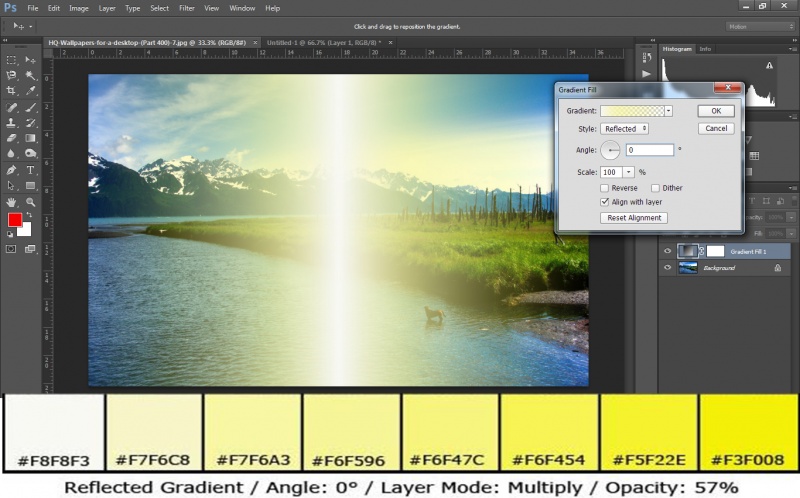Click the Reset Alignment button
The width and height of the screenshot is (800, 498).
[633, 218]
